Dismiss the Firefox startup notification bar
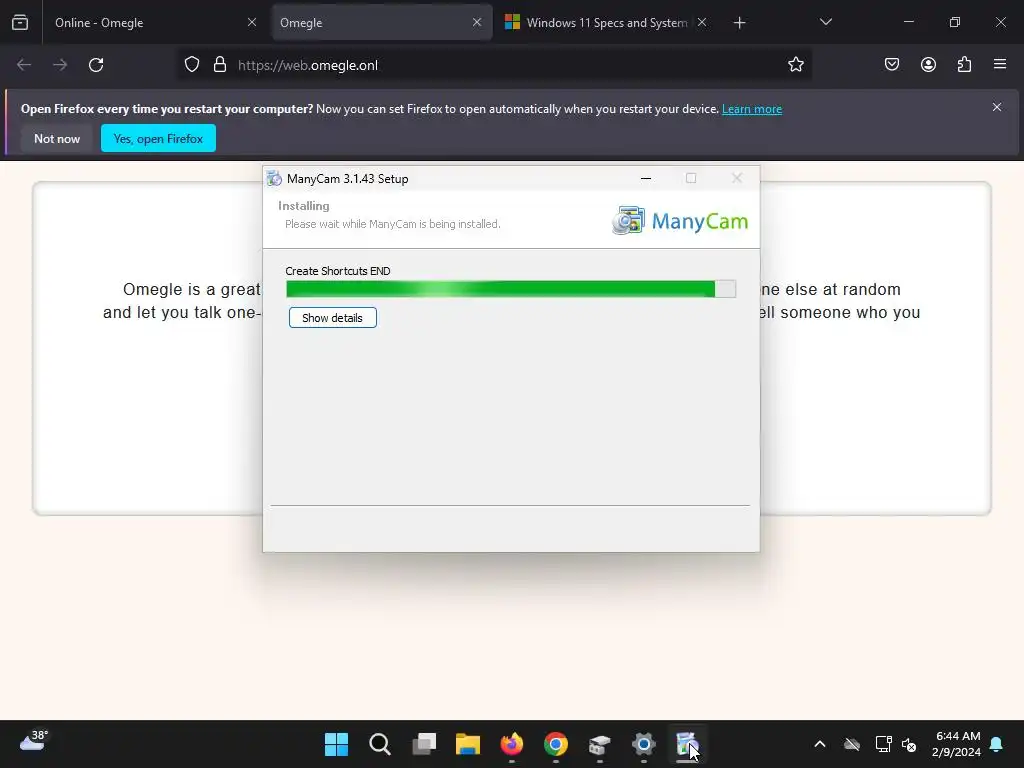The image size is (1024, 768). 997,107
